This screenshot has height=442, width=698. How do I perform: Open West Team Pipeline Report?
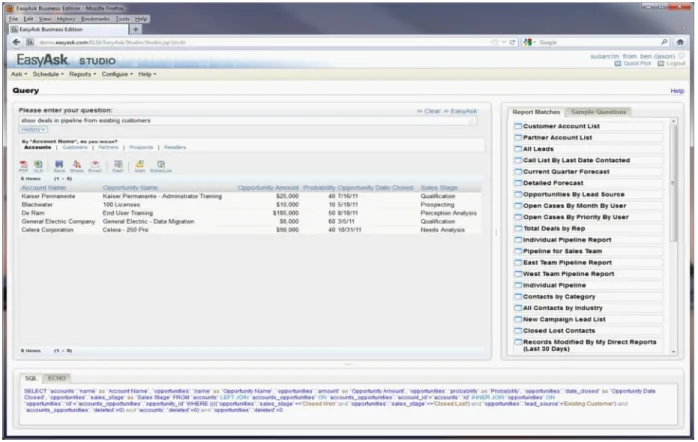[568, 274]
